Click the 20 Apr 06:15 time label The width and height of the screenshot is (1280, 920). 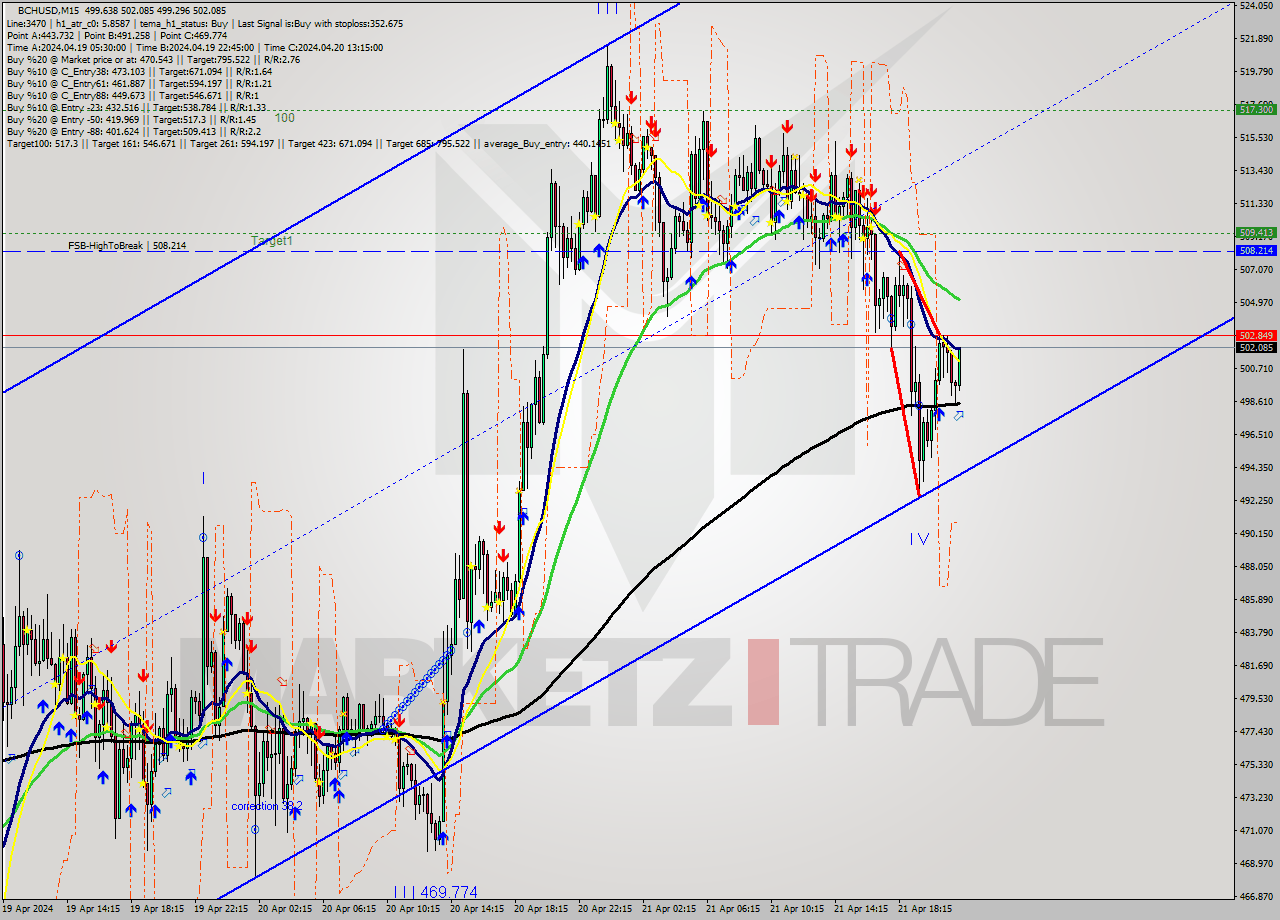(351, 909)
